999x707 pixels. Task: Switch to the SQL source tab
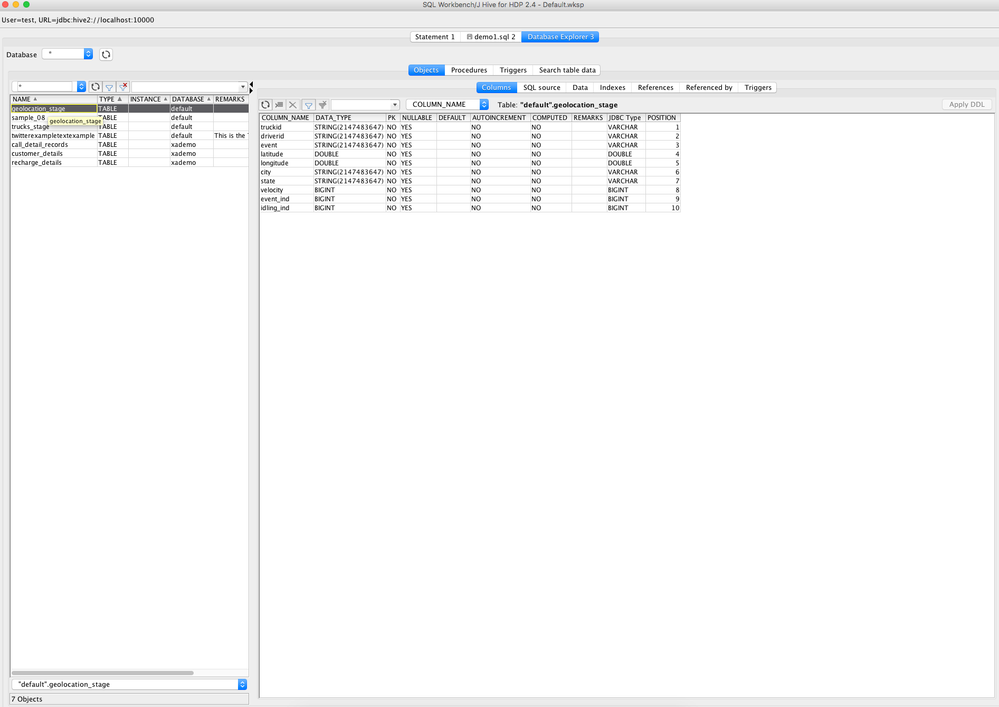[x=541, y=87]
